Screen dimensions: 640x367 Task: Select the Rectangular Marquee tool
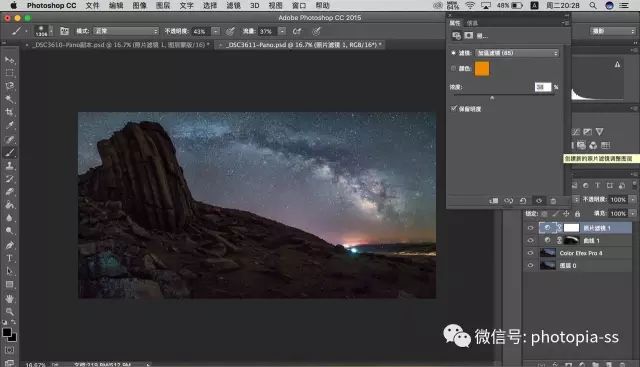coord(9,73)
